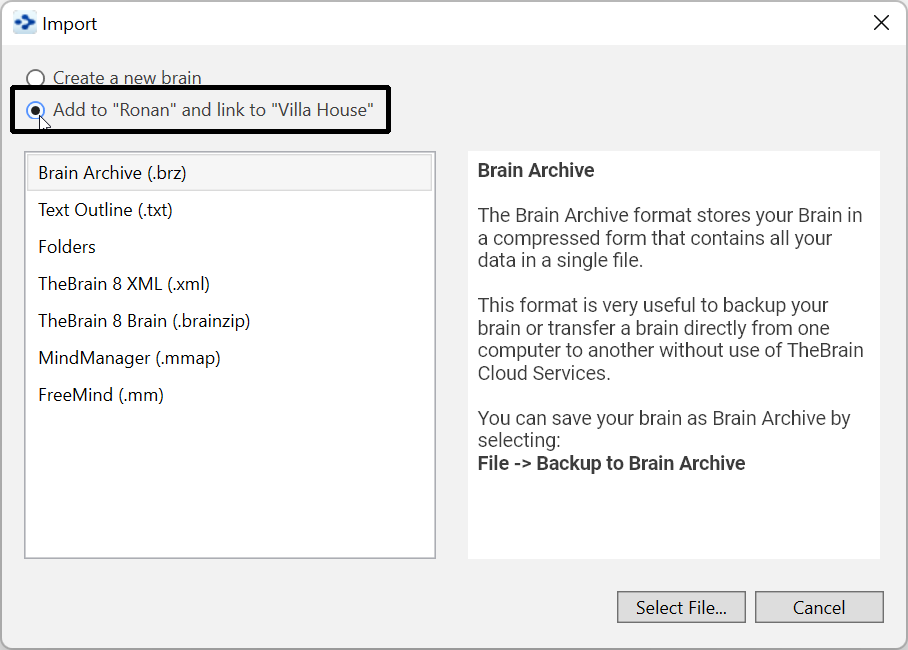
Task: Select the "Create a new brain" option
Action: point(36,78)
